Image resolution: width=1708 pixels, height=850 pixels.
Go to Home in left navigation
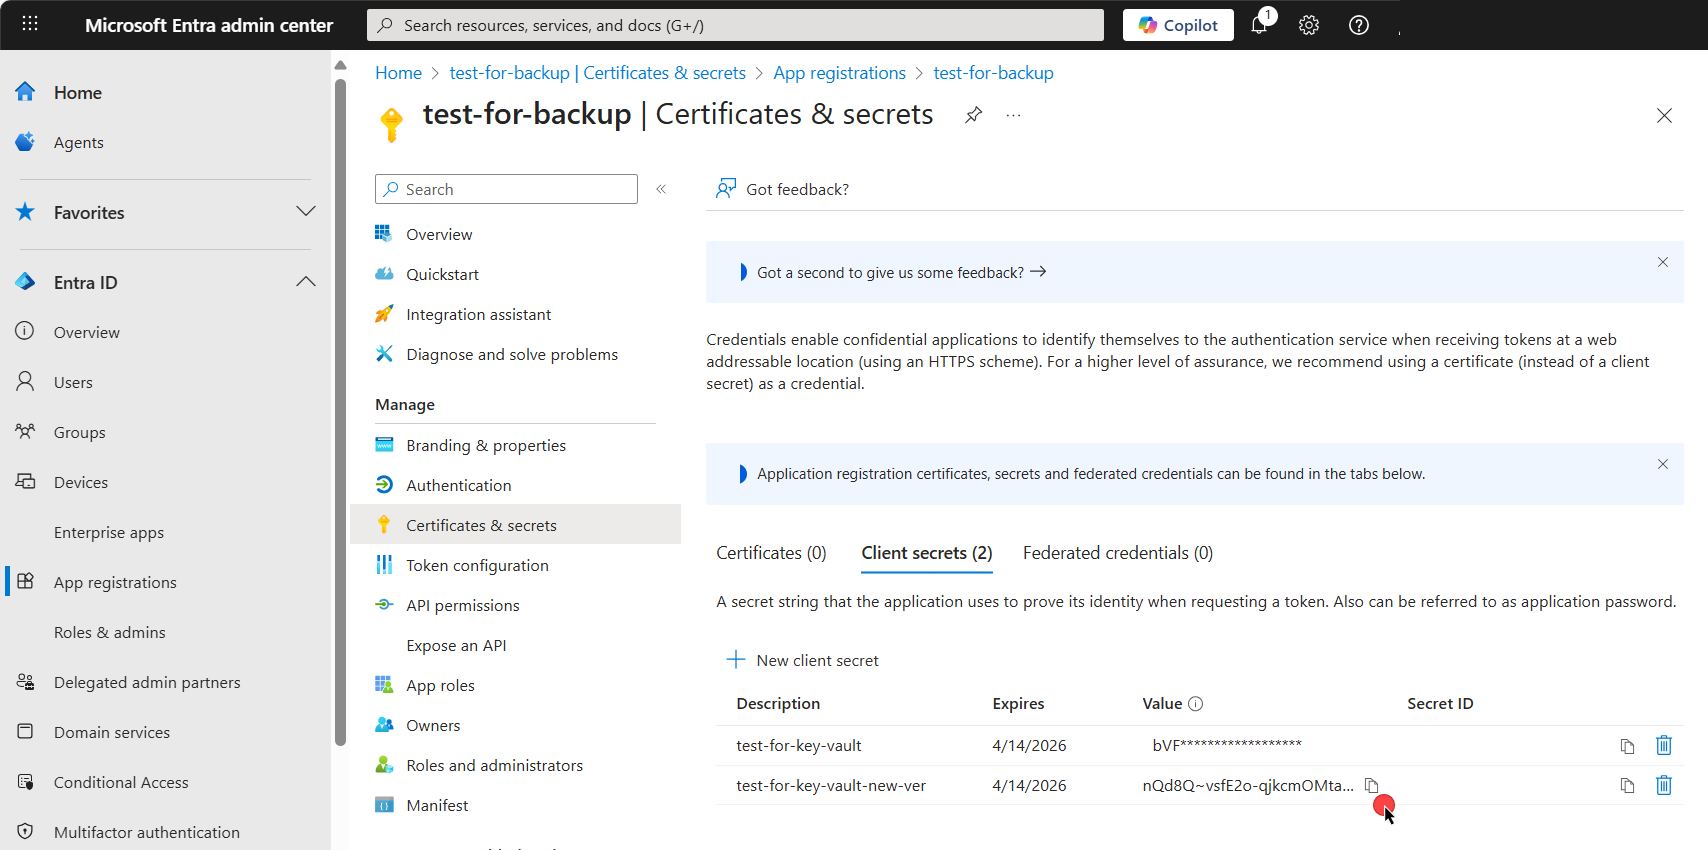pos(78,93)
